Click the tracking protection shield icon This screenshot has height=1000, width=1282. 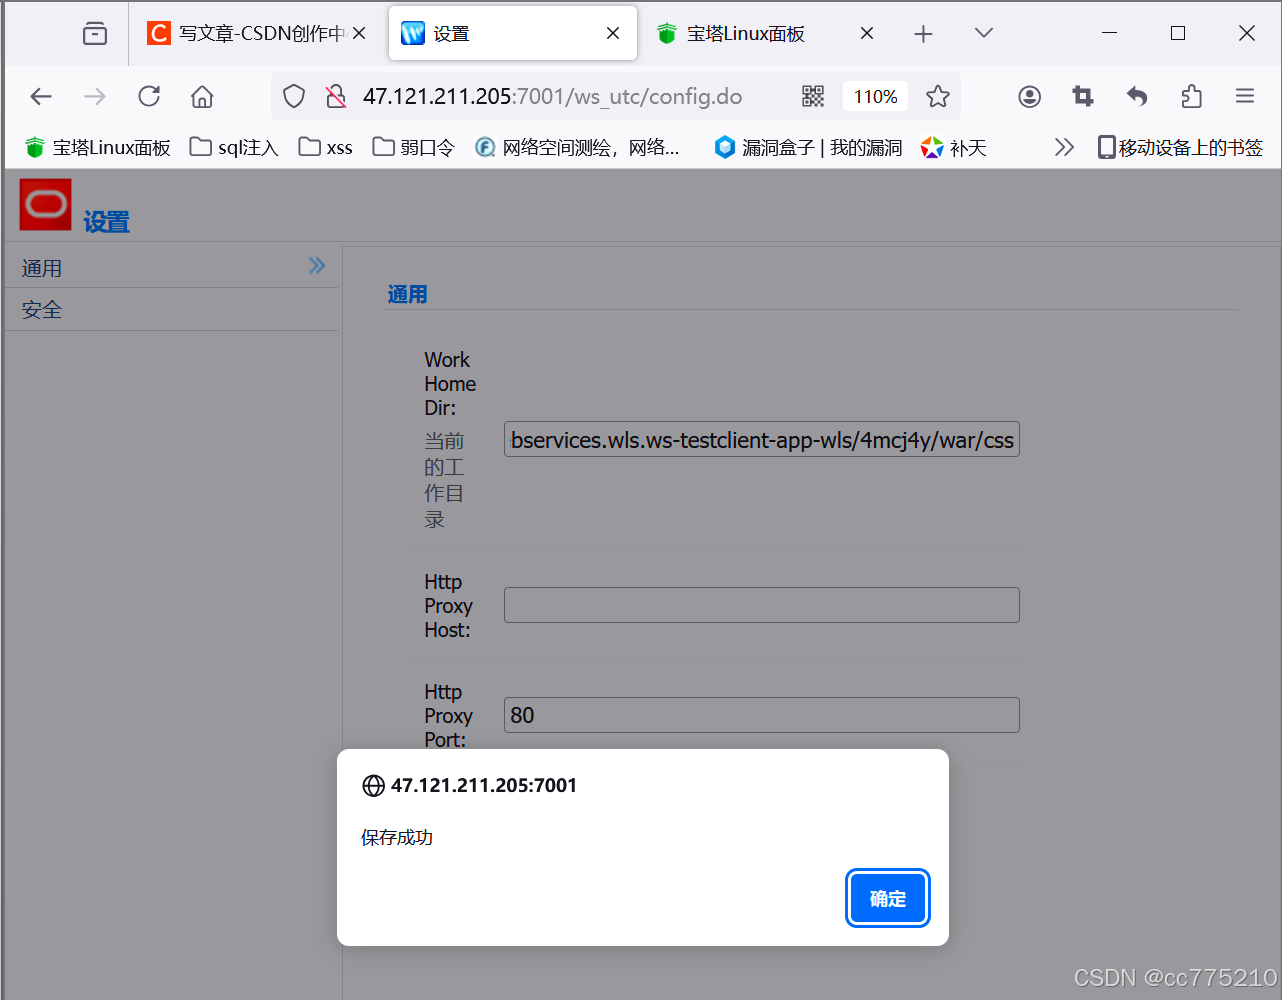coord(293,96)
